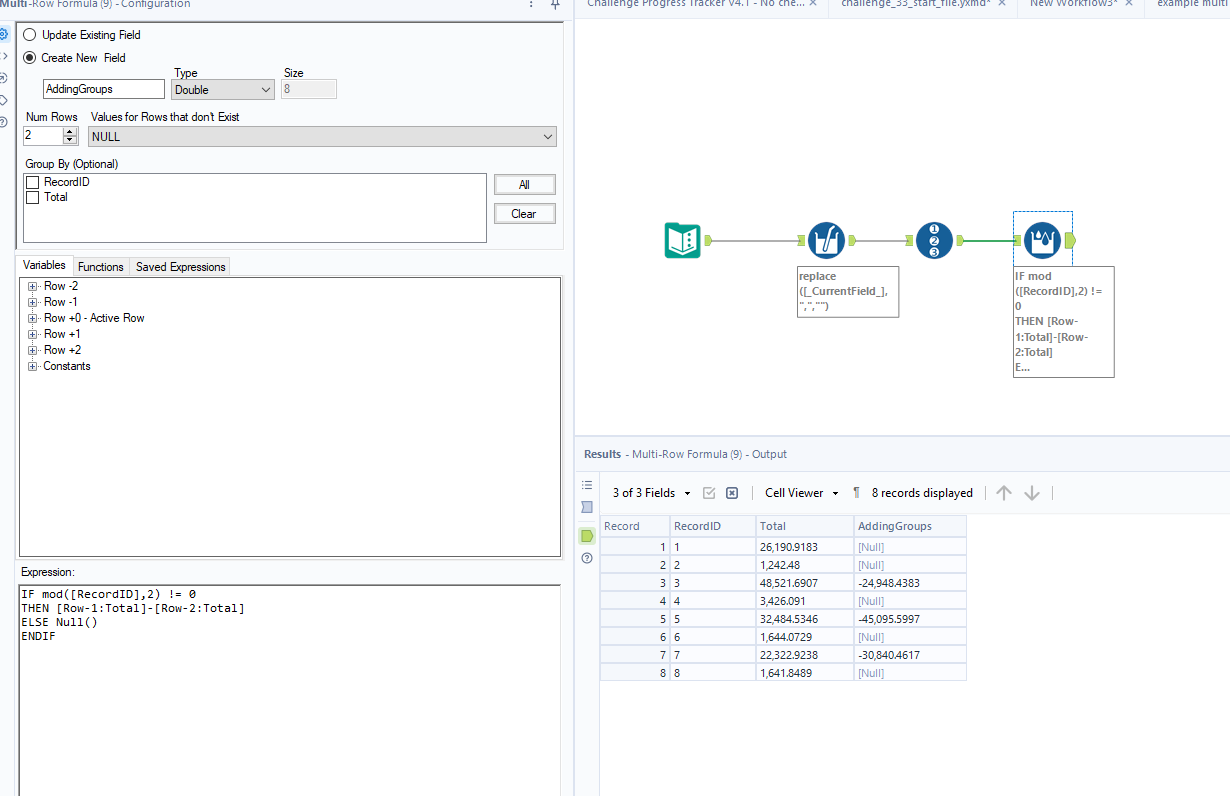Open the Cell Viewer dropdown
1230x796 pixels.
pos(800,492)
